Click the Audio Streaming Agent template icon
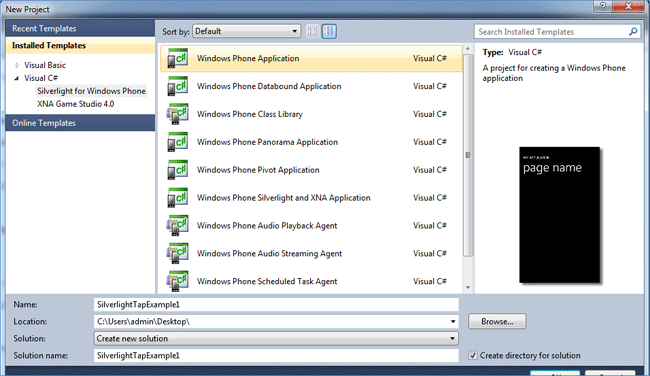 (177, 253)
